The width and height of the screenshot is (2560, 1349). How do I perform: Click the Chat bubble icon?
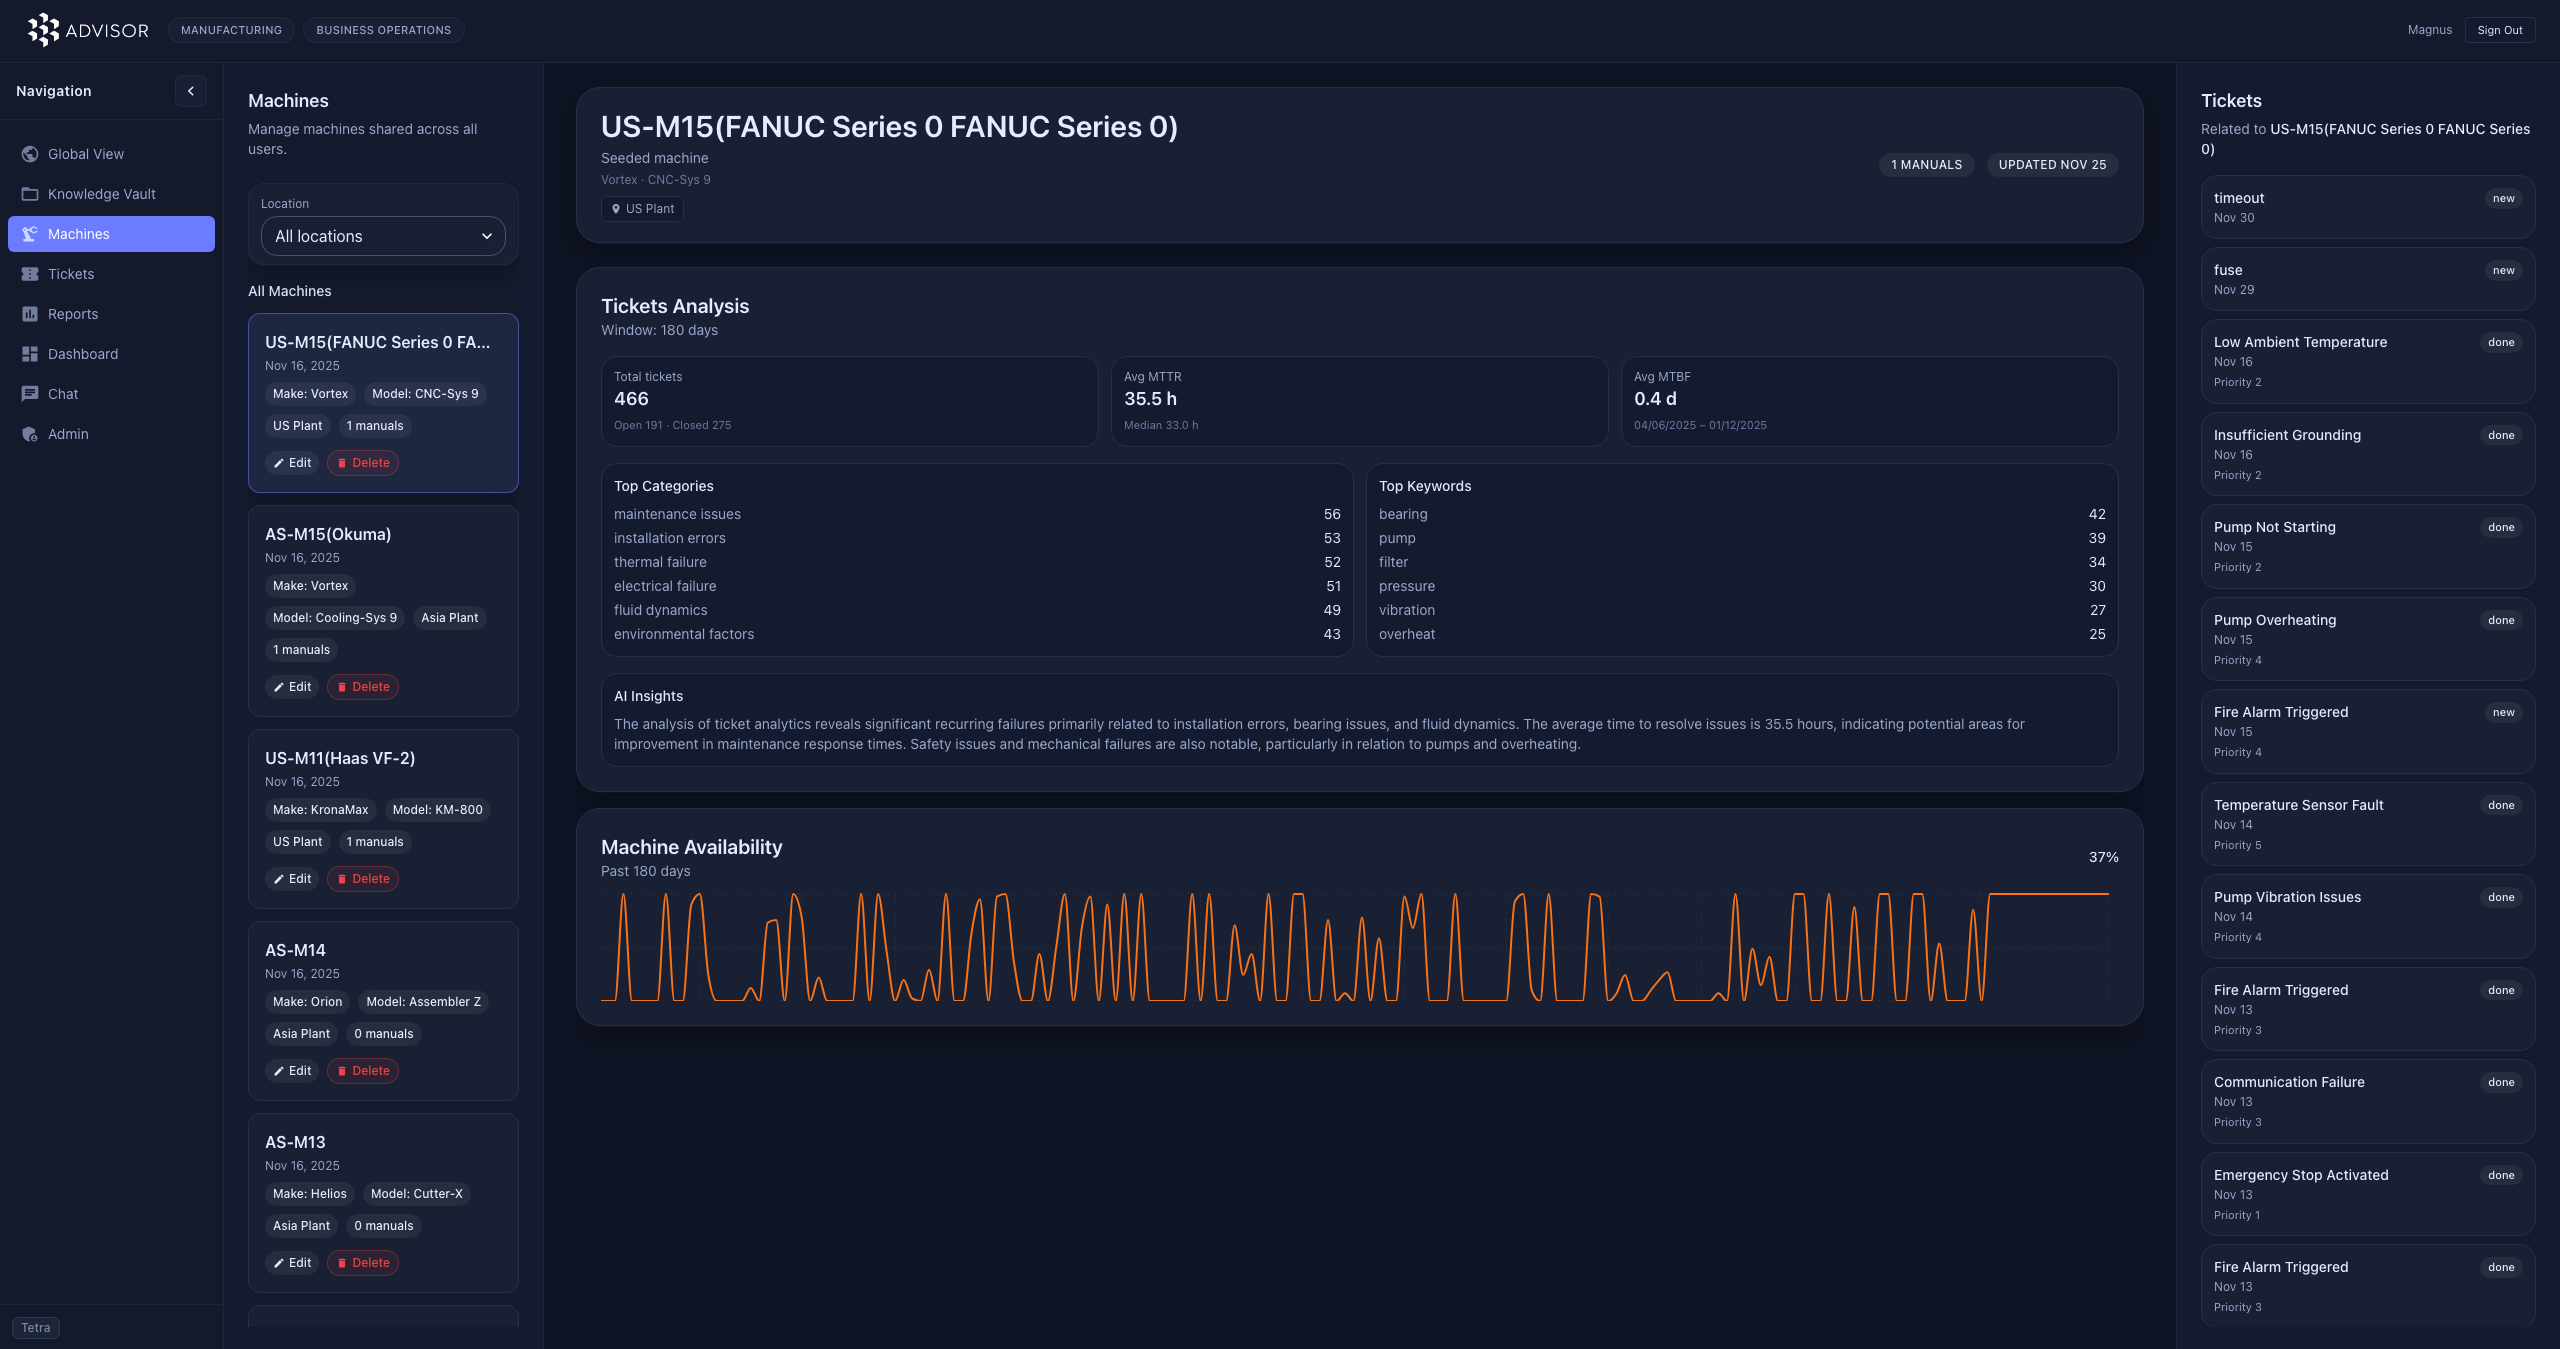click(30, 394)
